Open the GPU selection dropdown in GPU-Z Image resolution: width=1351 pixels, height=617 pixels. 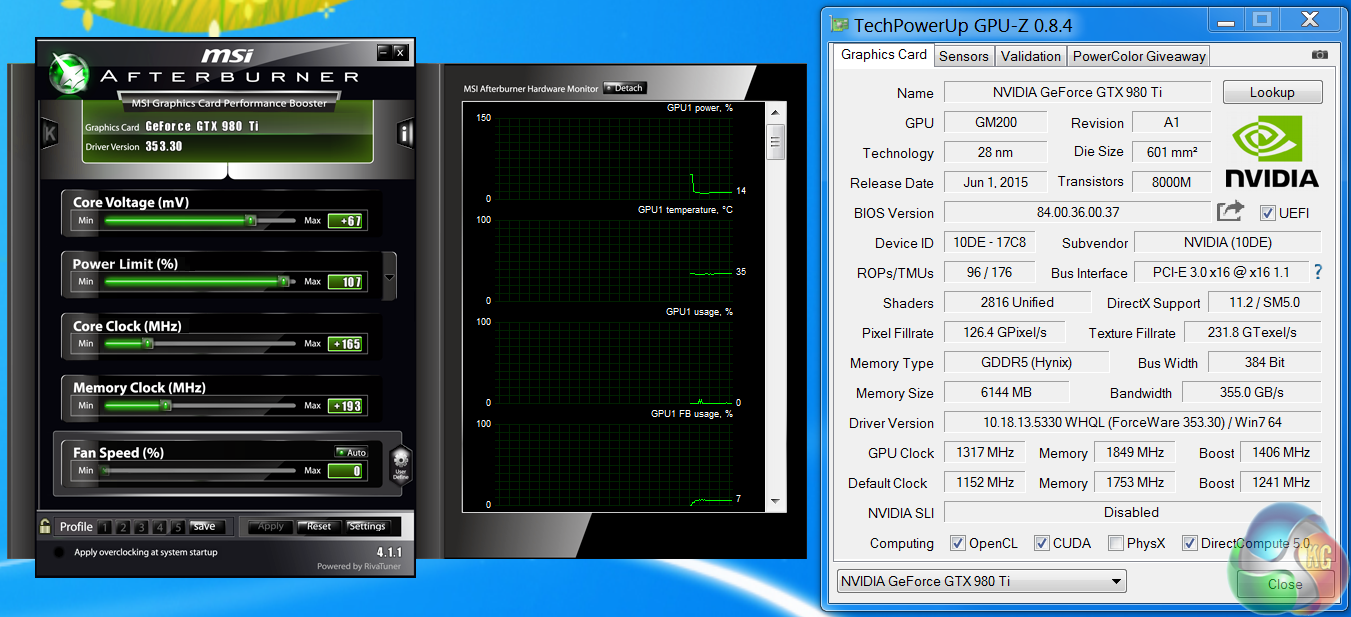(x=981, y=581)
